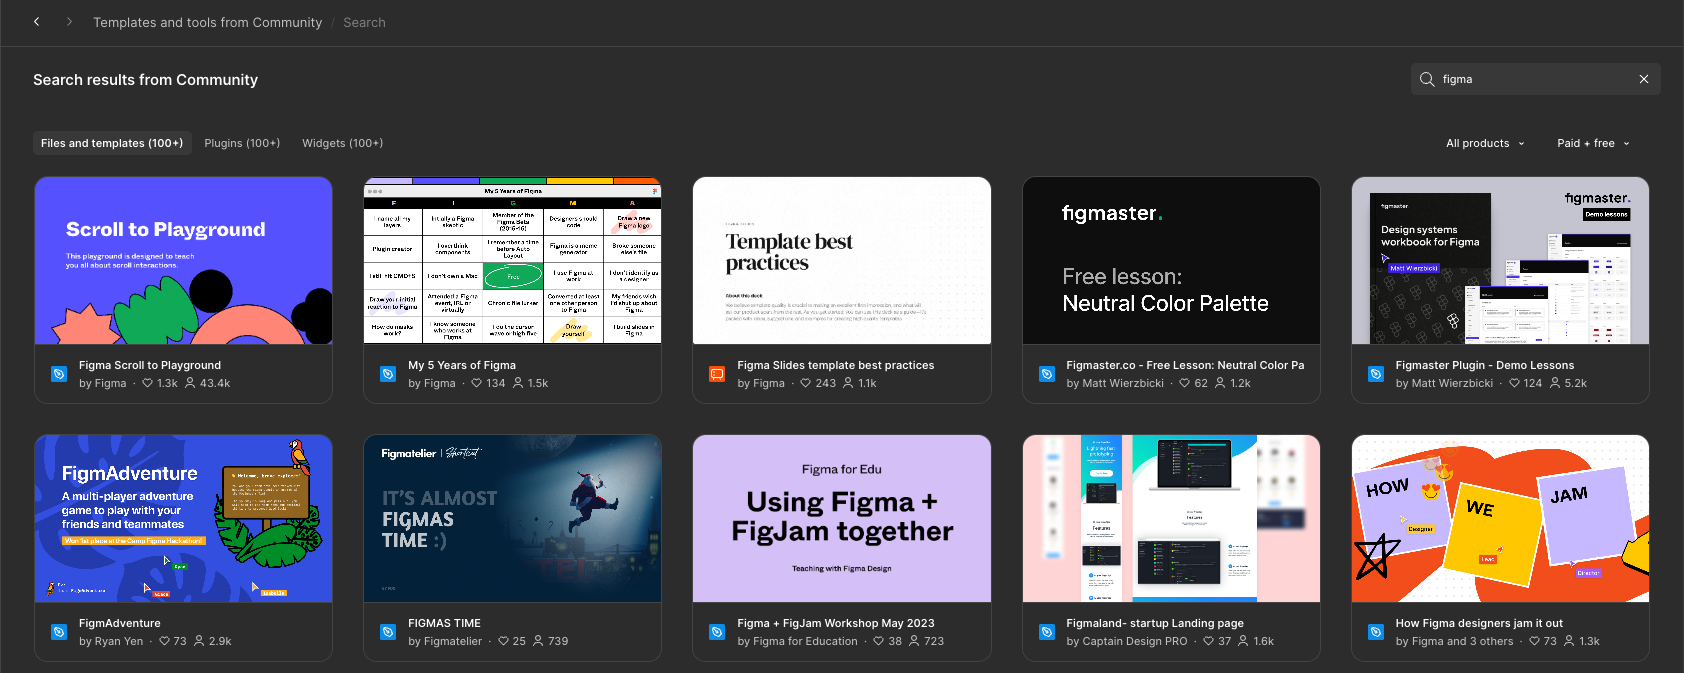
Task: Click title Figma + FigJam Workshop May 2023
Action: coord(836,623)
